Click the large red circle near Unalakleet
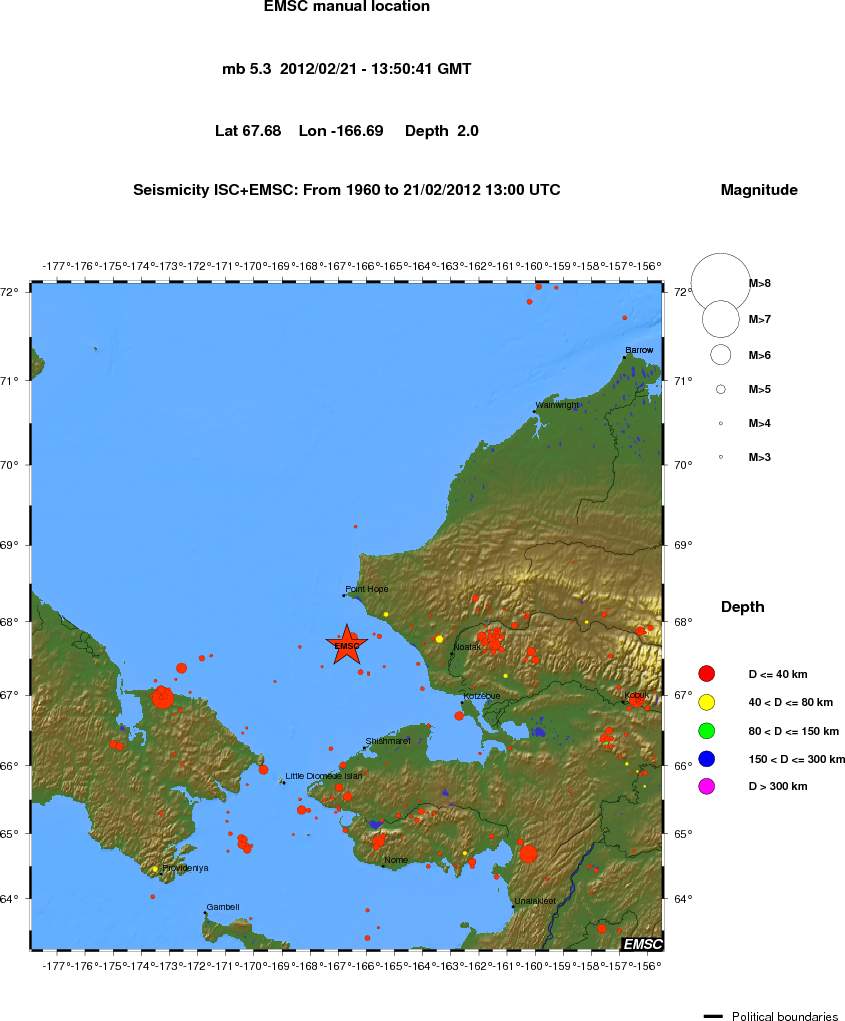 [x=528, y=853]
